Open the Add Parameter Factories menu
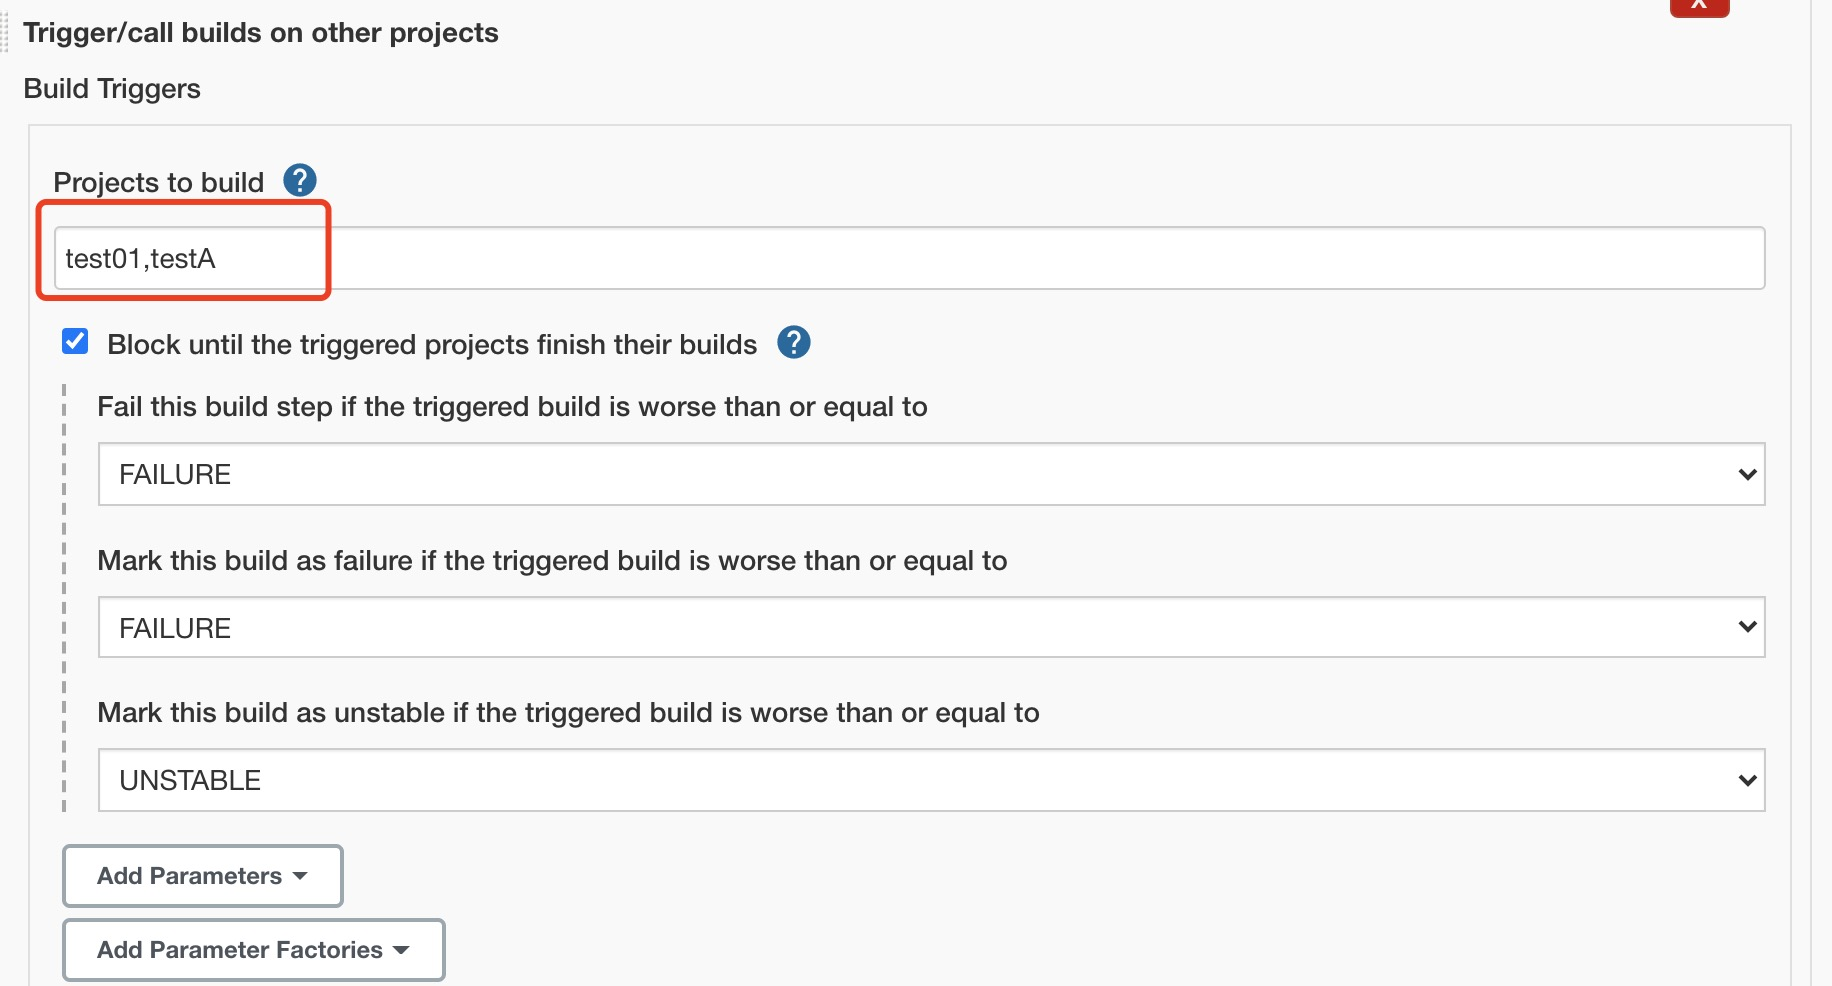The height and width of the screenshot is (986, 1832). point(253,950)
